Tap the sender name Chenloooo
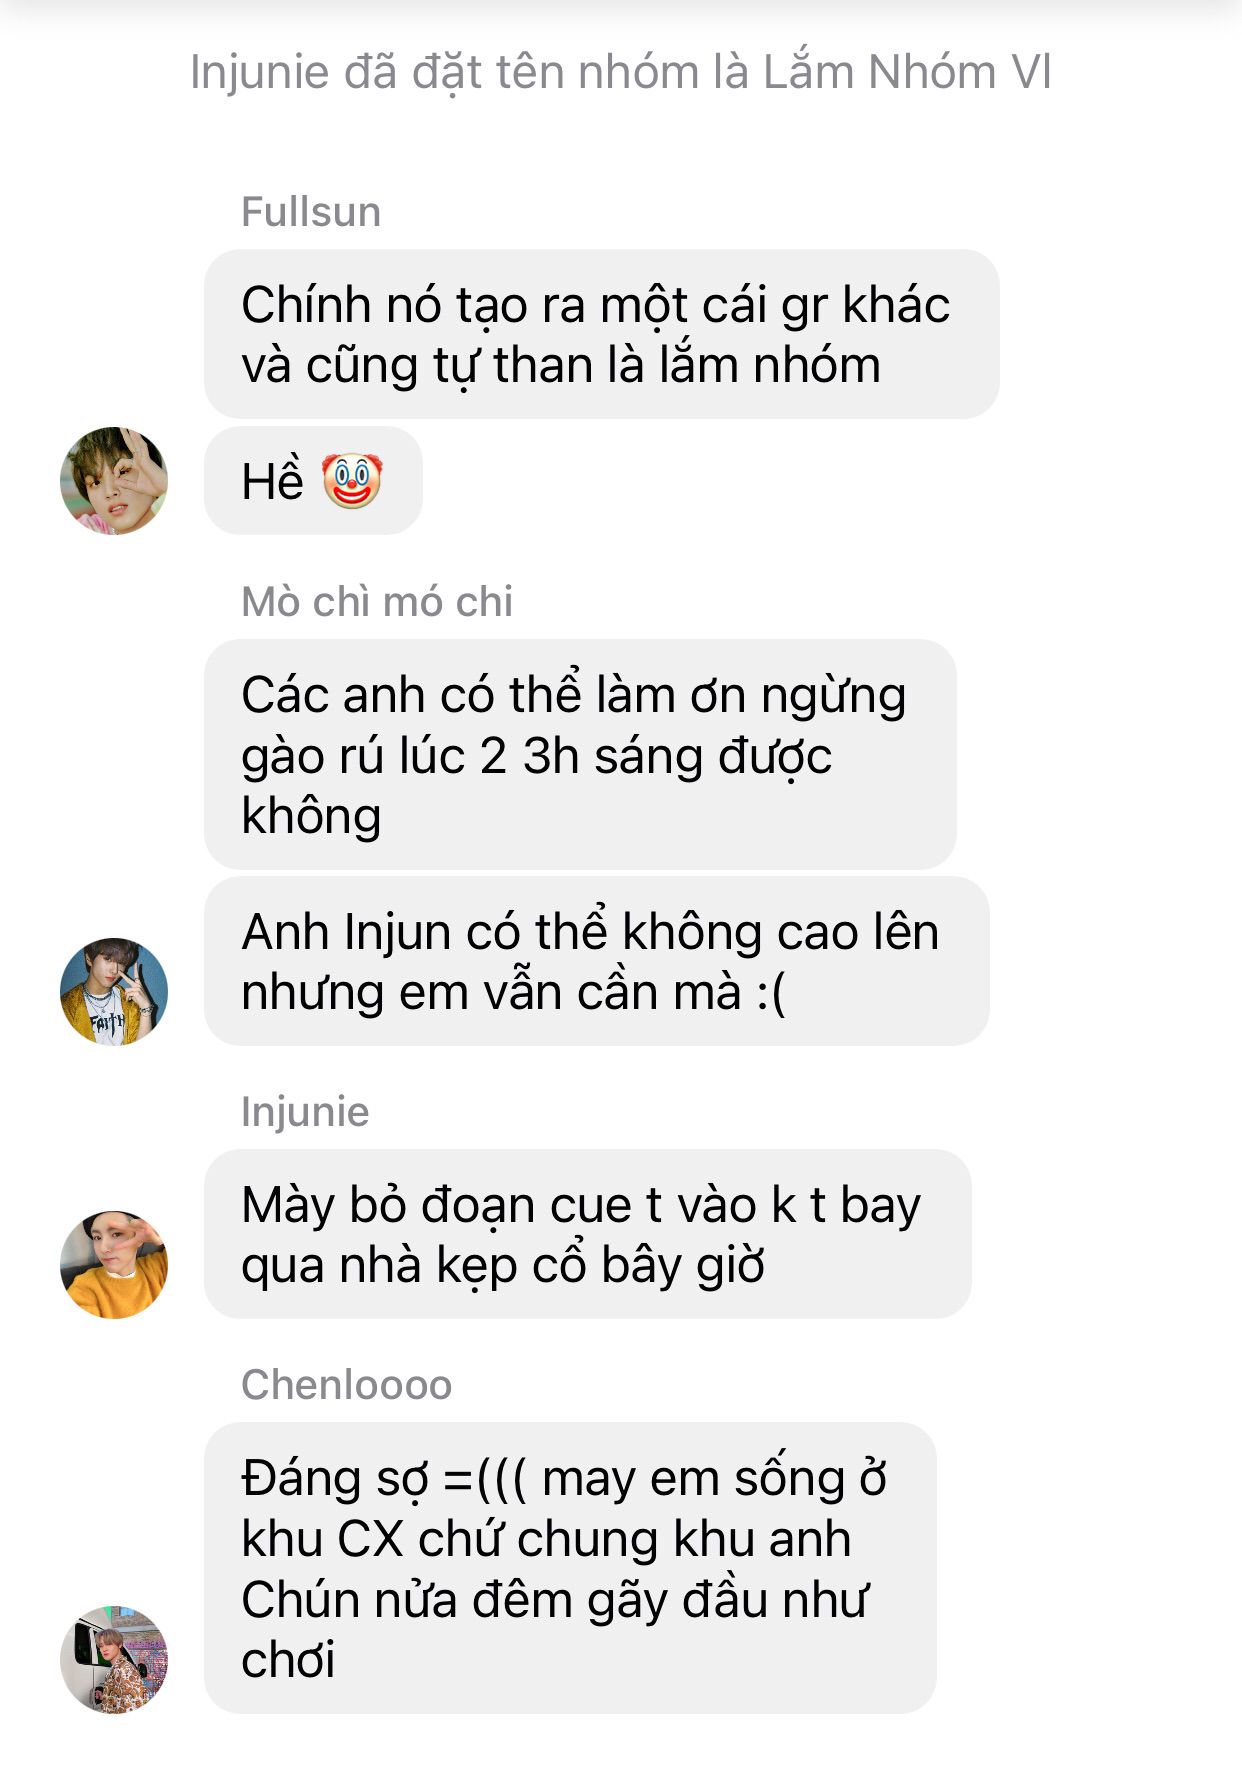 [x=347, y=1385]
